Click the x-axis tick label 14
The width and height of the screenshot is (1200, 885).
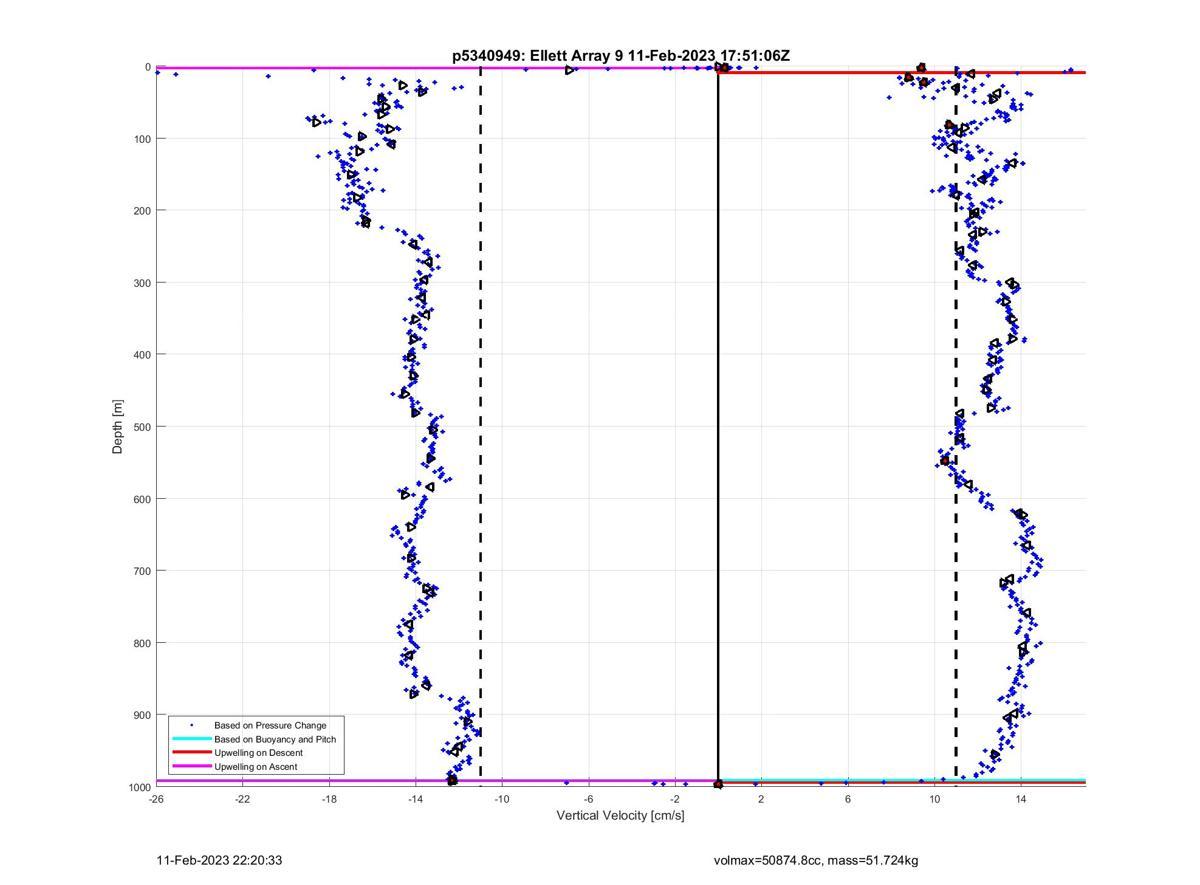click(1021, 799)
